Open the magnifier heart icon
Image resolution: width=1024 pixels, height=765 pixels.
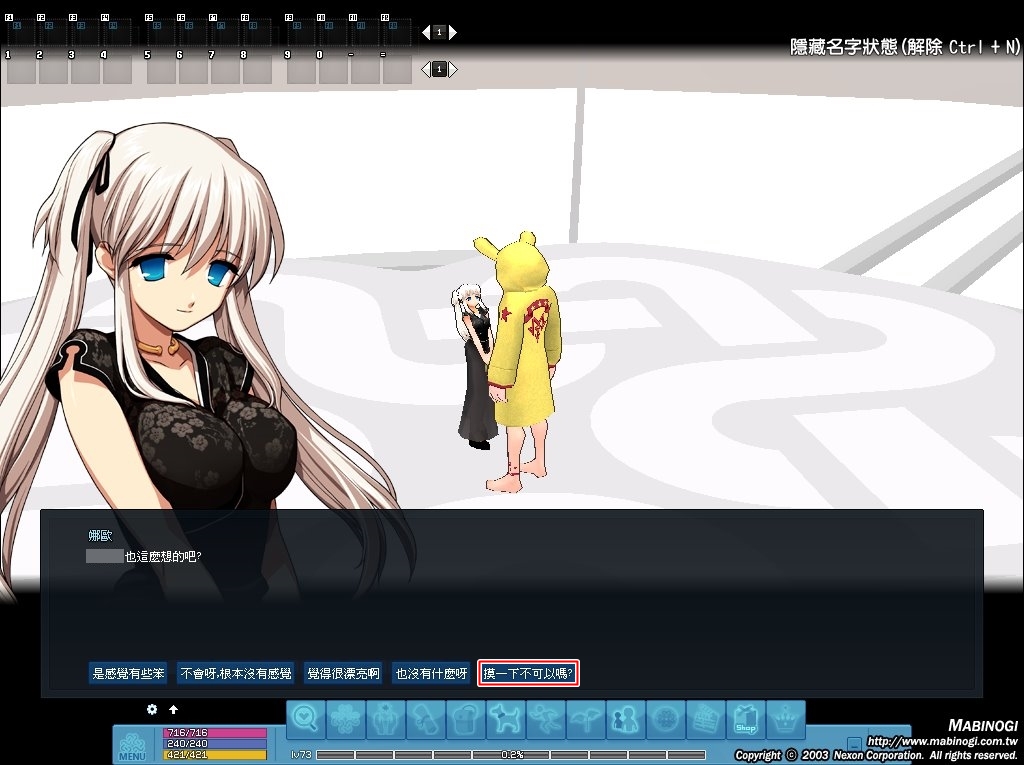coord(306,719)
